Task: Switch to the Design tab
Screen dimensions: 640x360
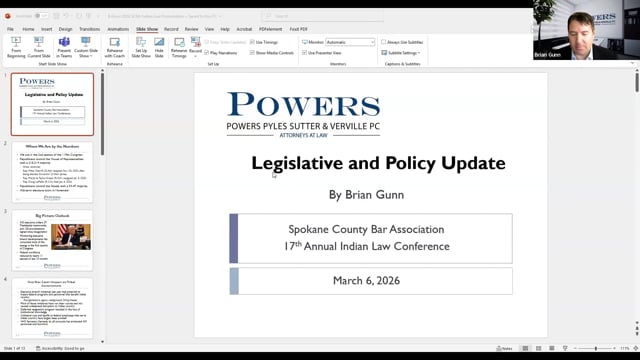Action: [x=65, y=29]
